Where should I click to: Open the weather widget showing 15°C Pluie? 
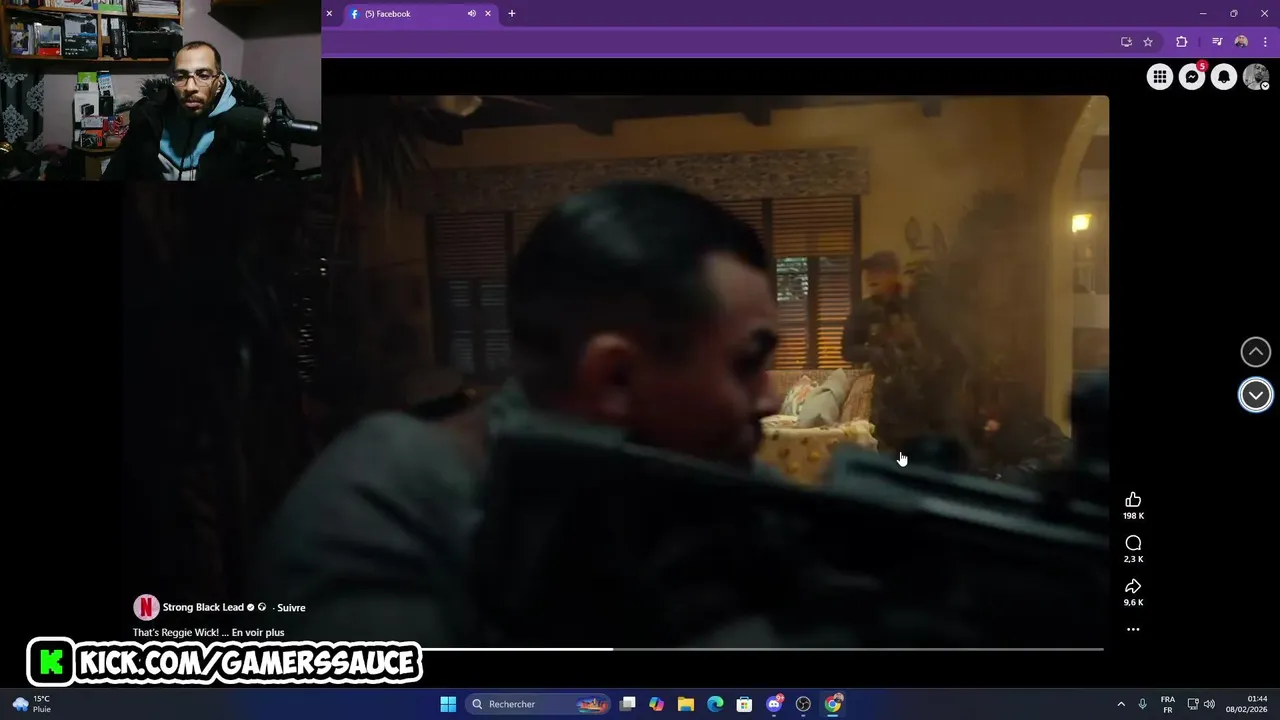31,704
